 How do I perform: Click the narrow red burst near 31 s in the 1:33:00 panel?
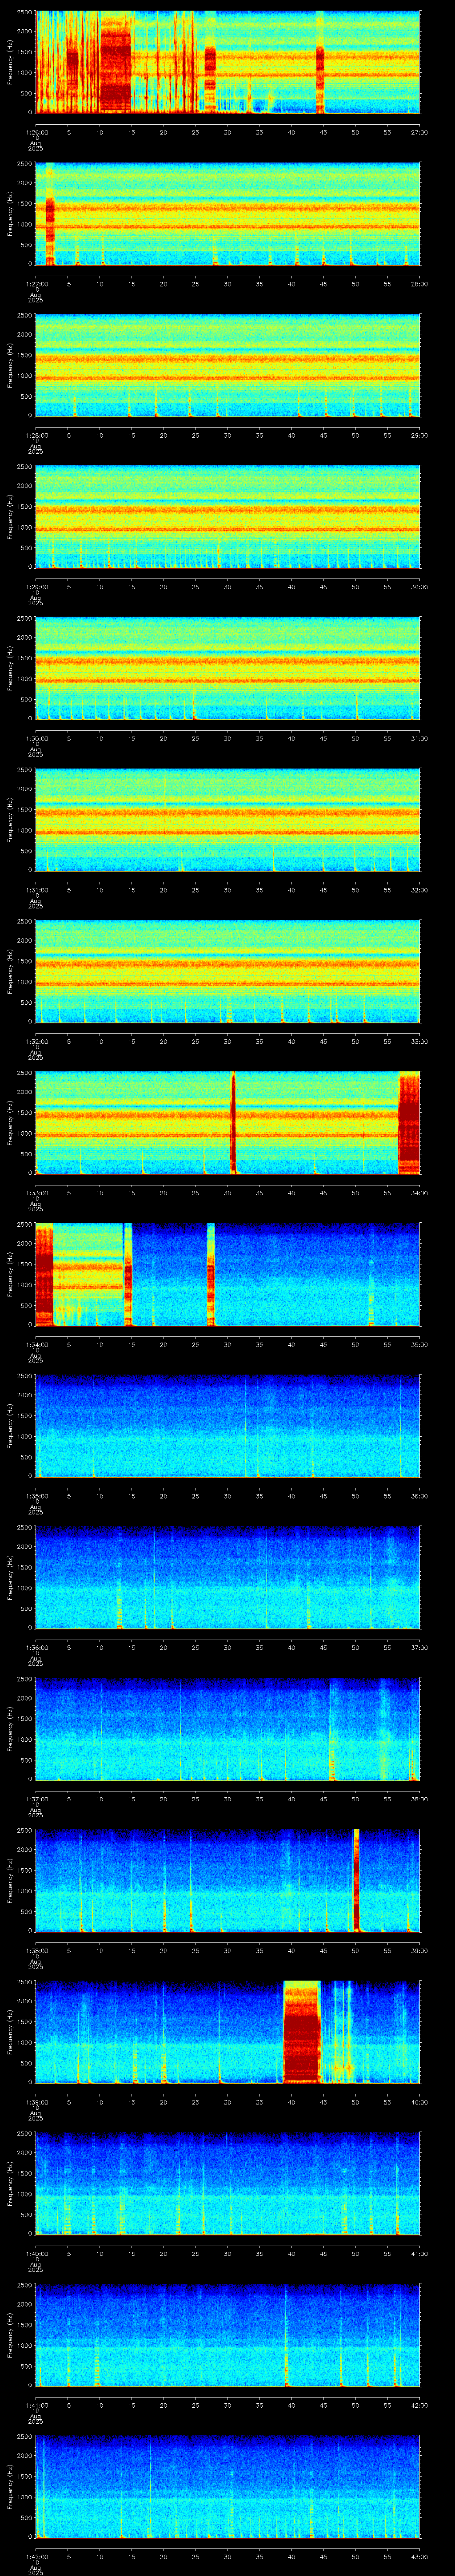(233, 1123)
